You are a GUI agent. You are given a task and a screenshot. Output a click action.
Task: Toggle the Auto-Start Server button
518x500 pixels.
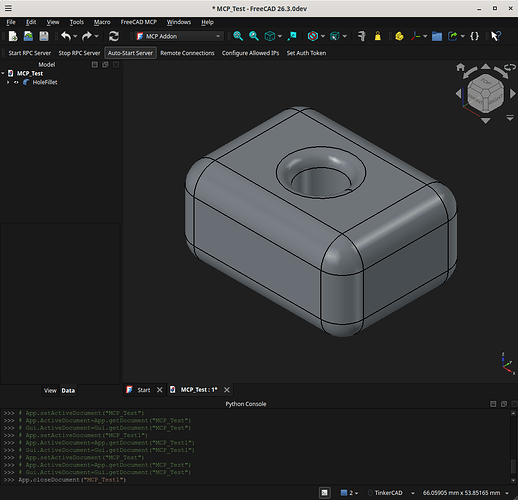point(130,53)
